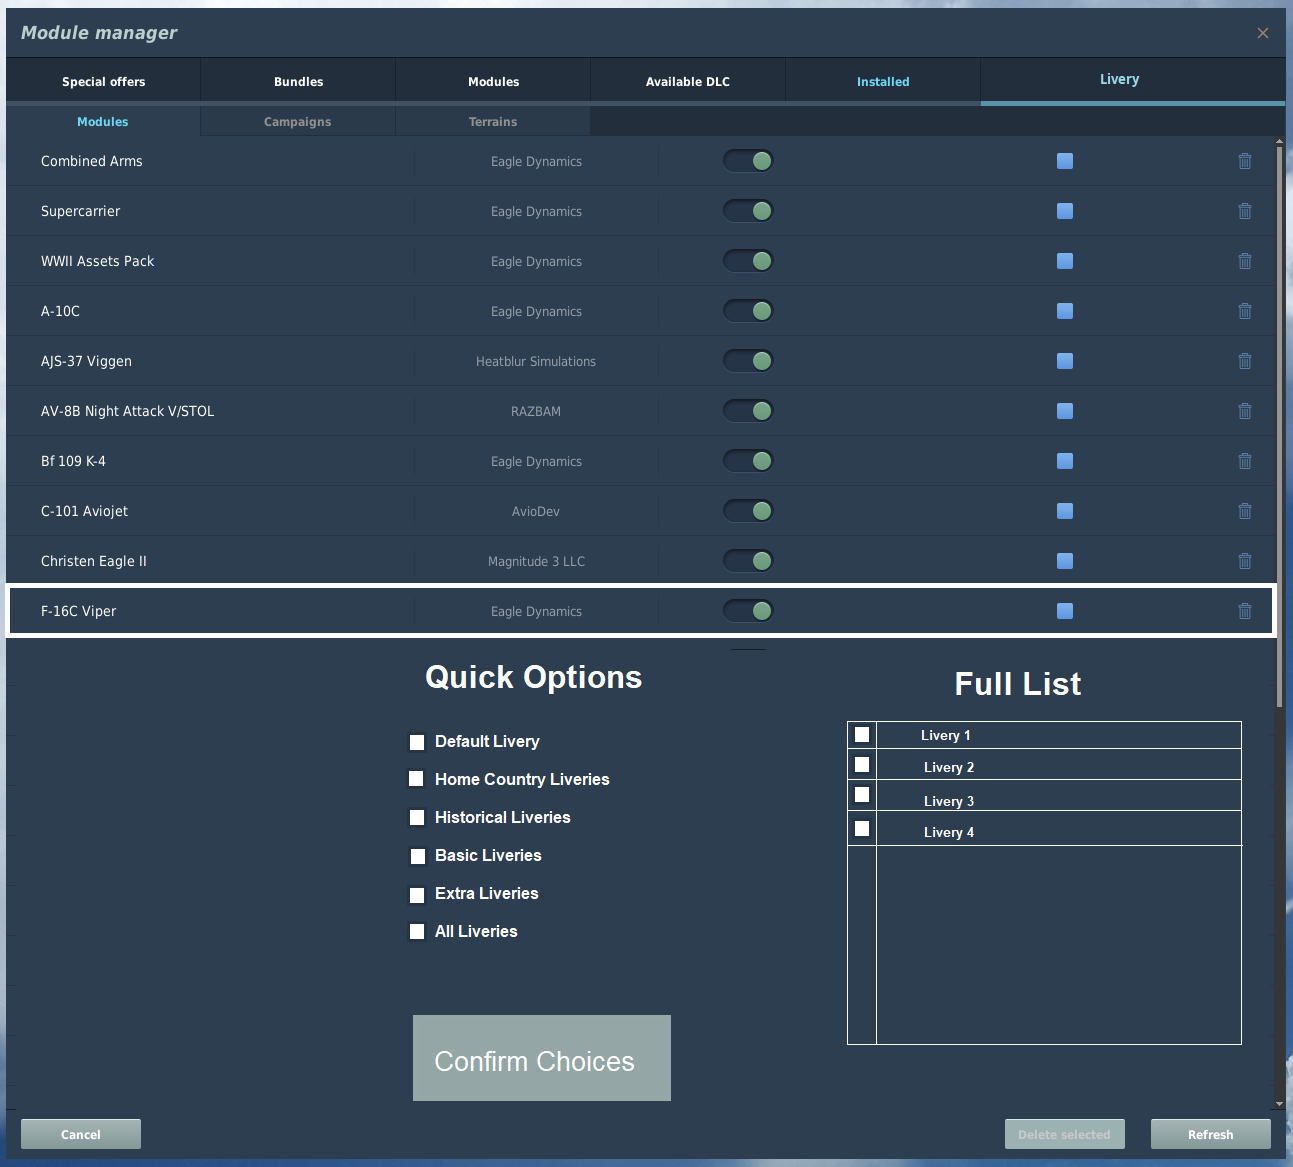Toggle the AJS-37 Viggen switch
1293x1167 pixels.
coord(748,361)
